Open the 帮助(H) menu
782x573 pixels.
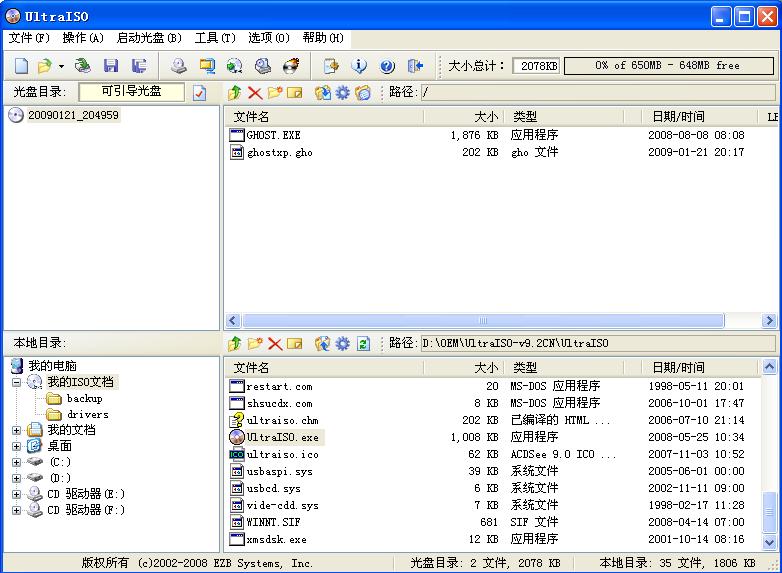click(x=323, y=38)
